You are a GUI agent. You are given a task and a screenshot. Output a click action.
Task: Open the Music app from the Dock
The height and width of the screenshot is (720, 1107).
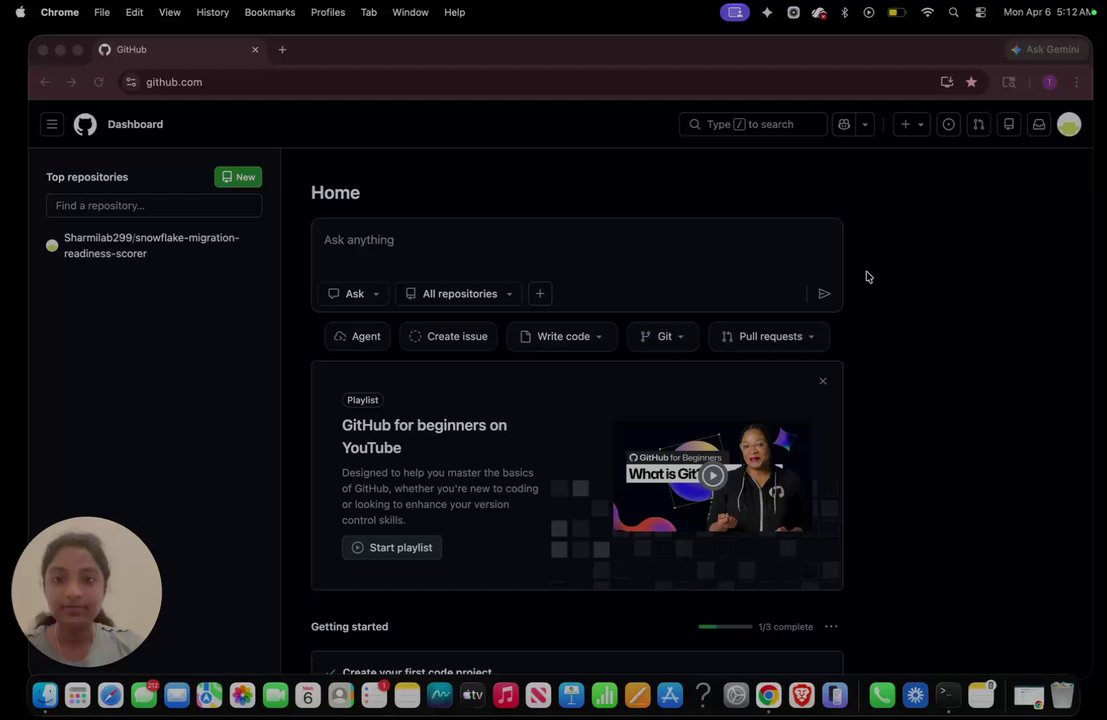coord(505,695)
